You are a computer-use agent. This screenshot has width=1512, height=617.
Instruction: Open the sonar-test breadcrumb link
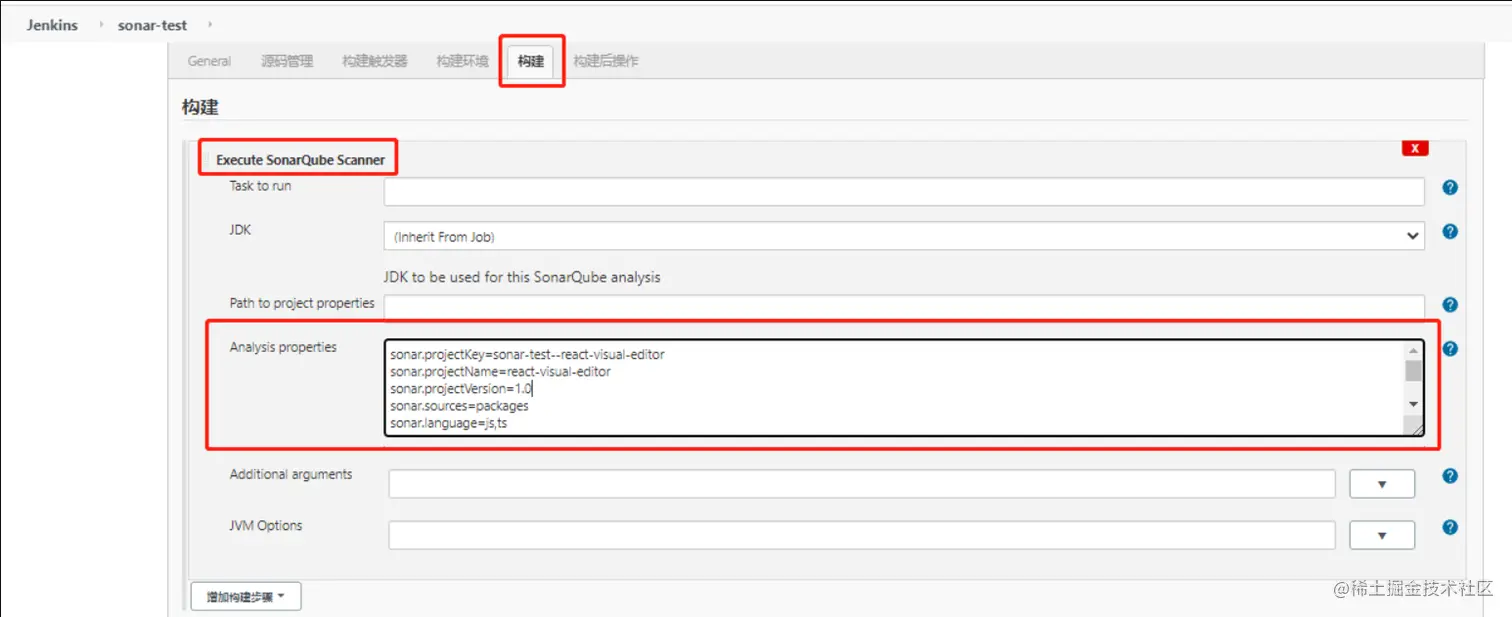(x=152, y=25)
